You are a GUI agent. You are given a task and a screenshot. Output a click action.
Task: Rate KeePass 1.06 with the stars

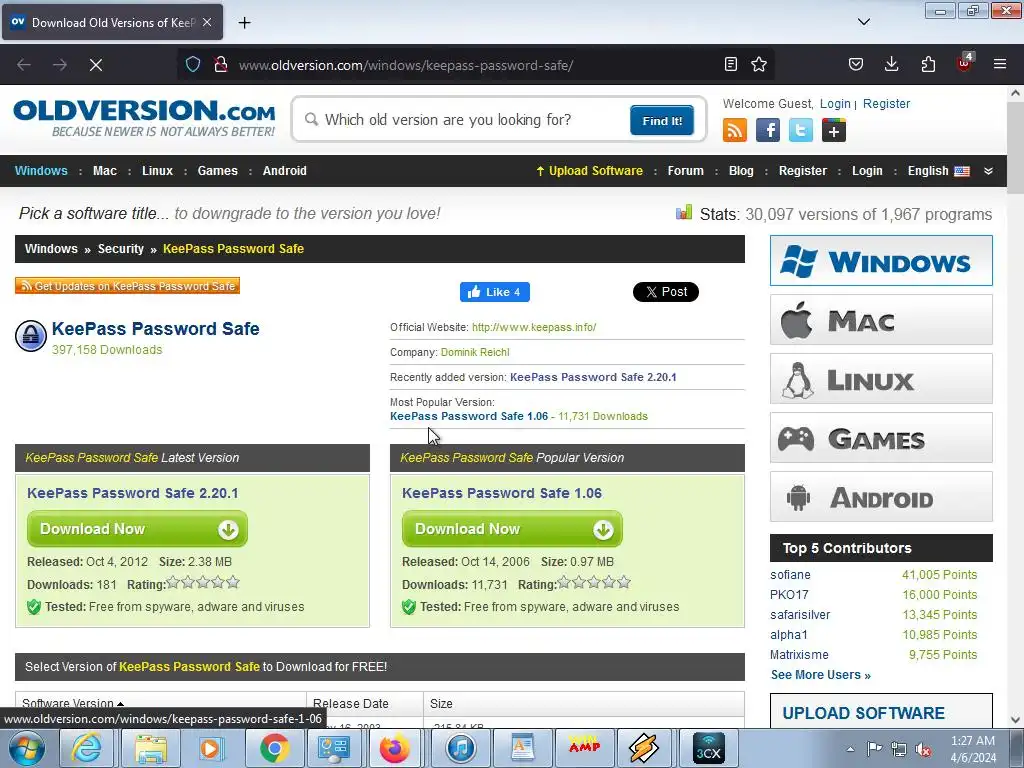pyautogui.click(x=594, y=583)
